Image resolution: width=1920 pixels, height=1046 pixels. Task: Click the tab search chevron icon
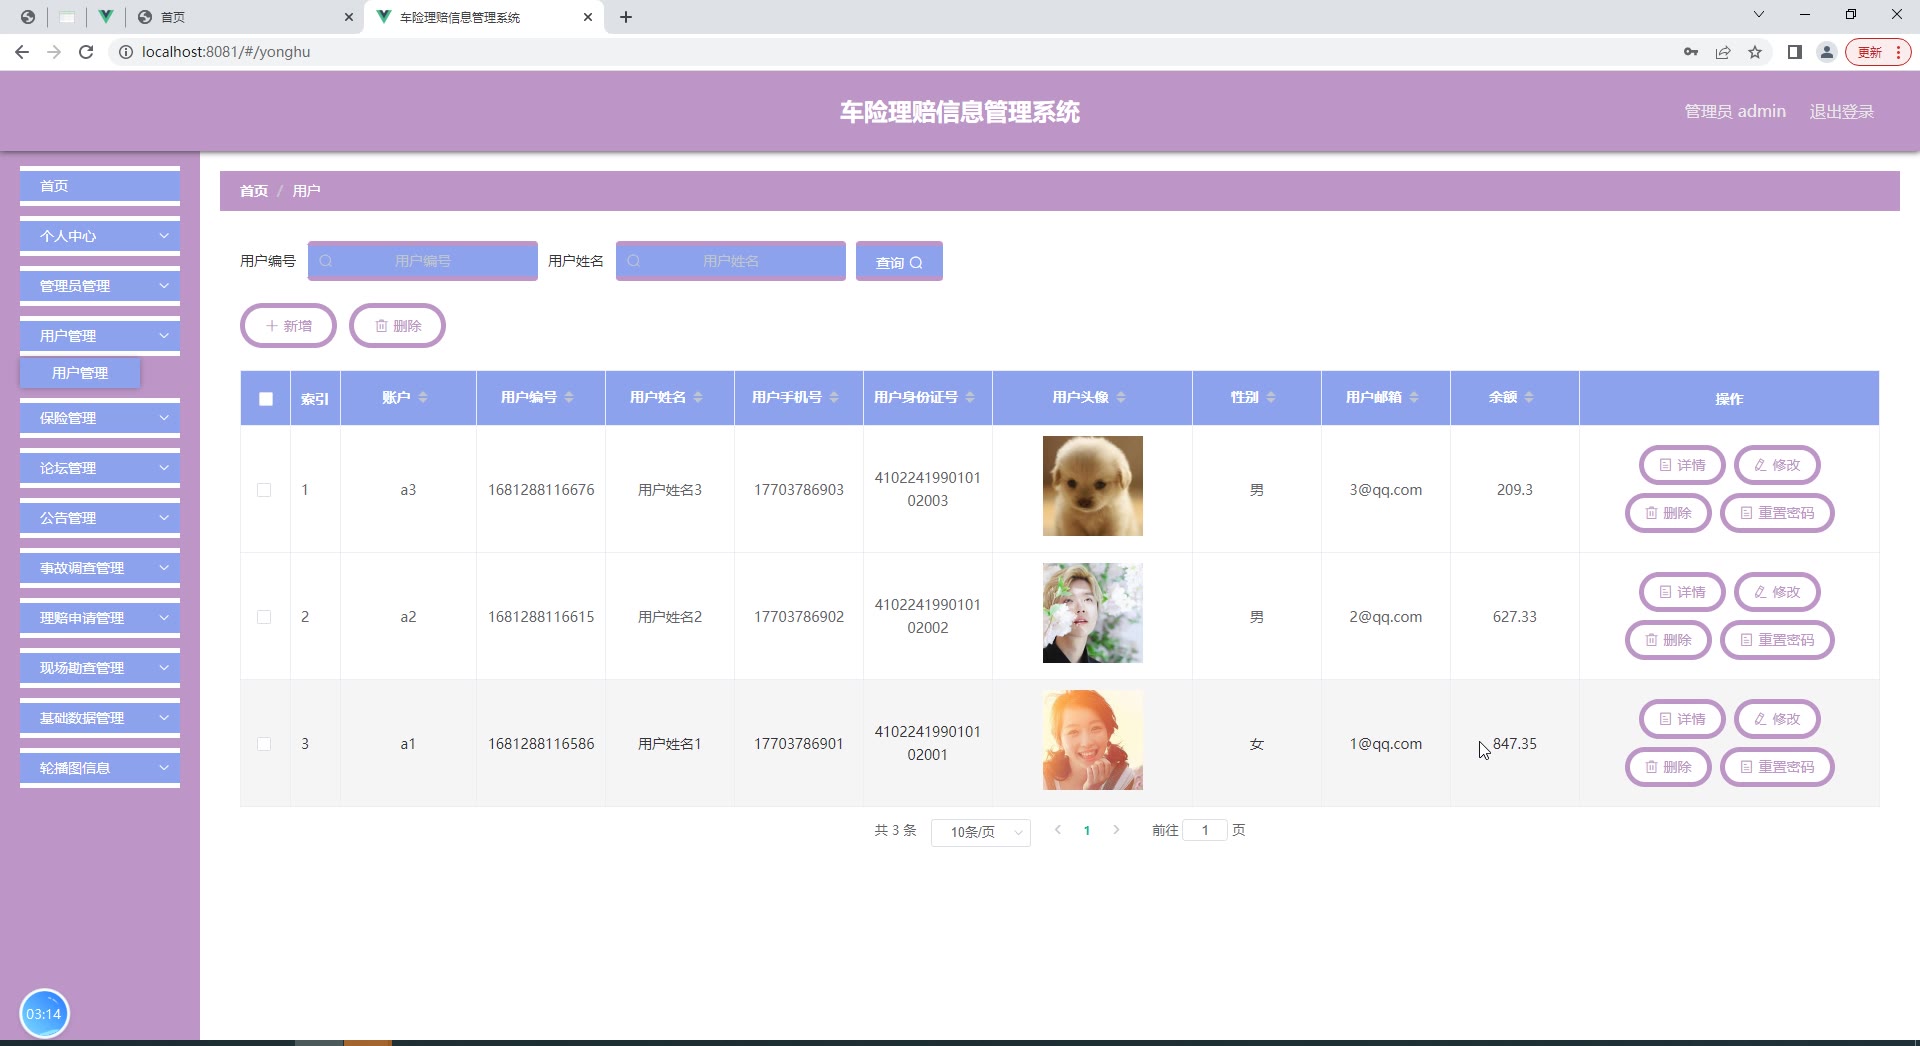click(x=1759, y=14)
